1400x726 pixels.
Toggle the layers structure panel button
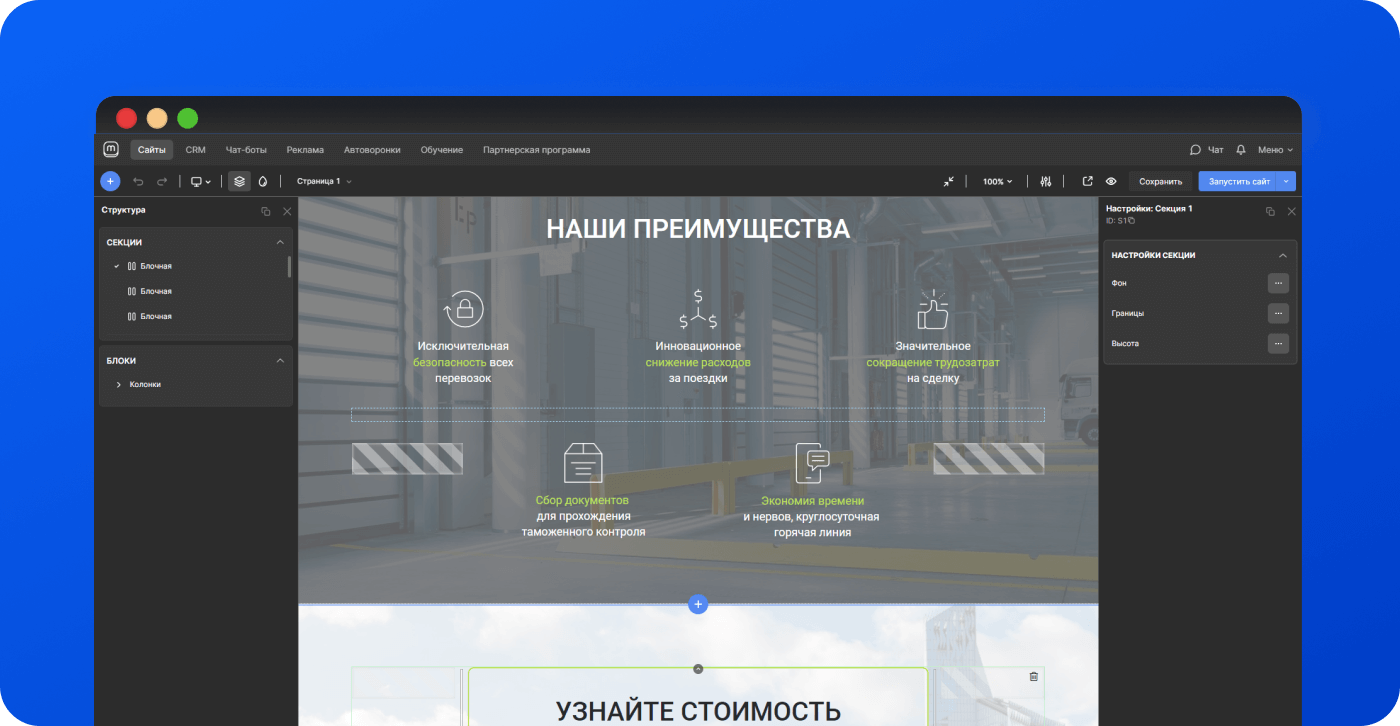pos(239,181)
